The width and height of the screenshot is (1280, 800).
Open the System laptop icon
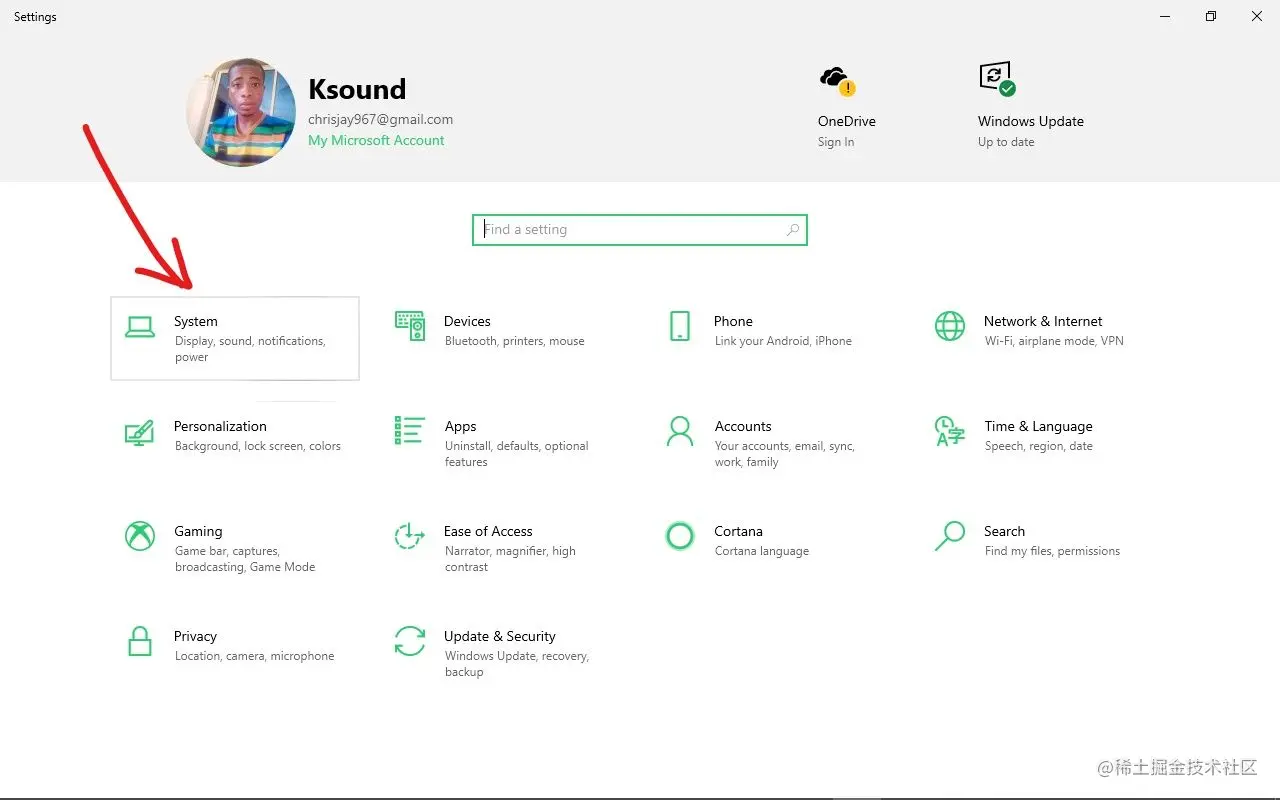140,327
